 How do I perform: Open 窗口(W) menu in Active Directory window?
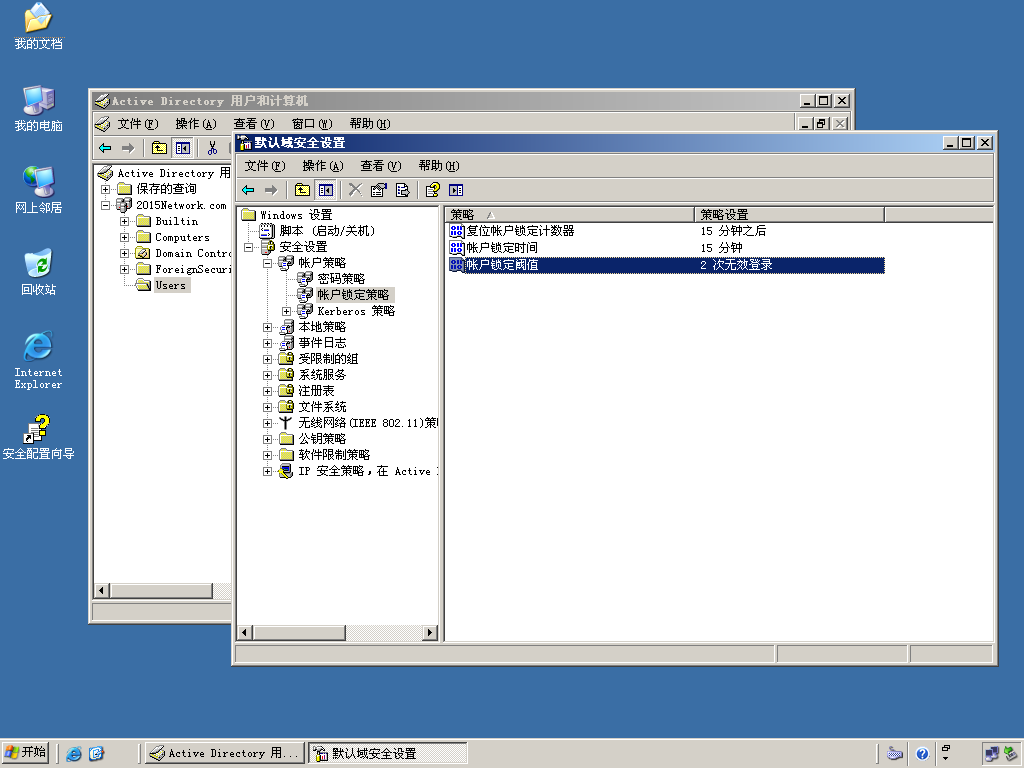pyautogui.click(x=312, y=124)
